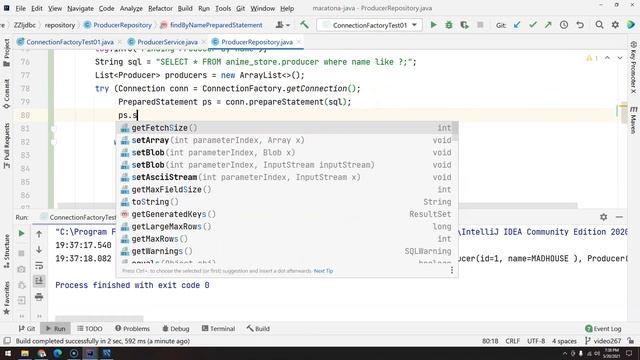Update project via Git blue arrow

point(517,25)
